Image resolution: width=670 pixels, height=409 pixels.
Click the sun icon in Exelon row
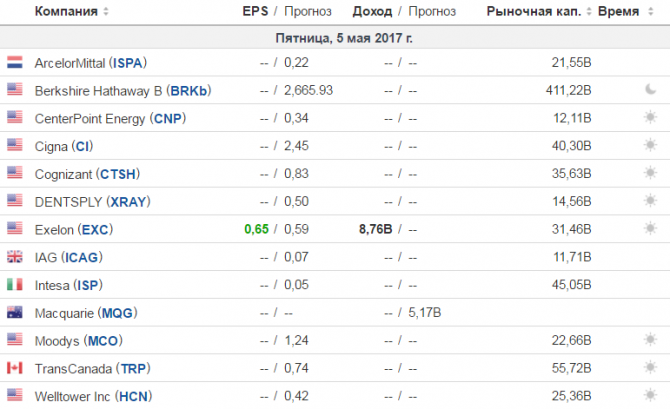tap(650, 229)
